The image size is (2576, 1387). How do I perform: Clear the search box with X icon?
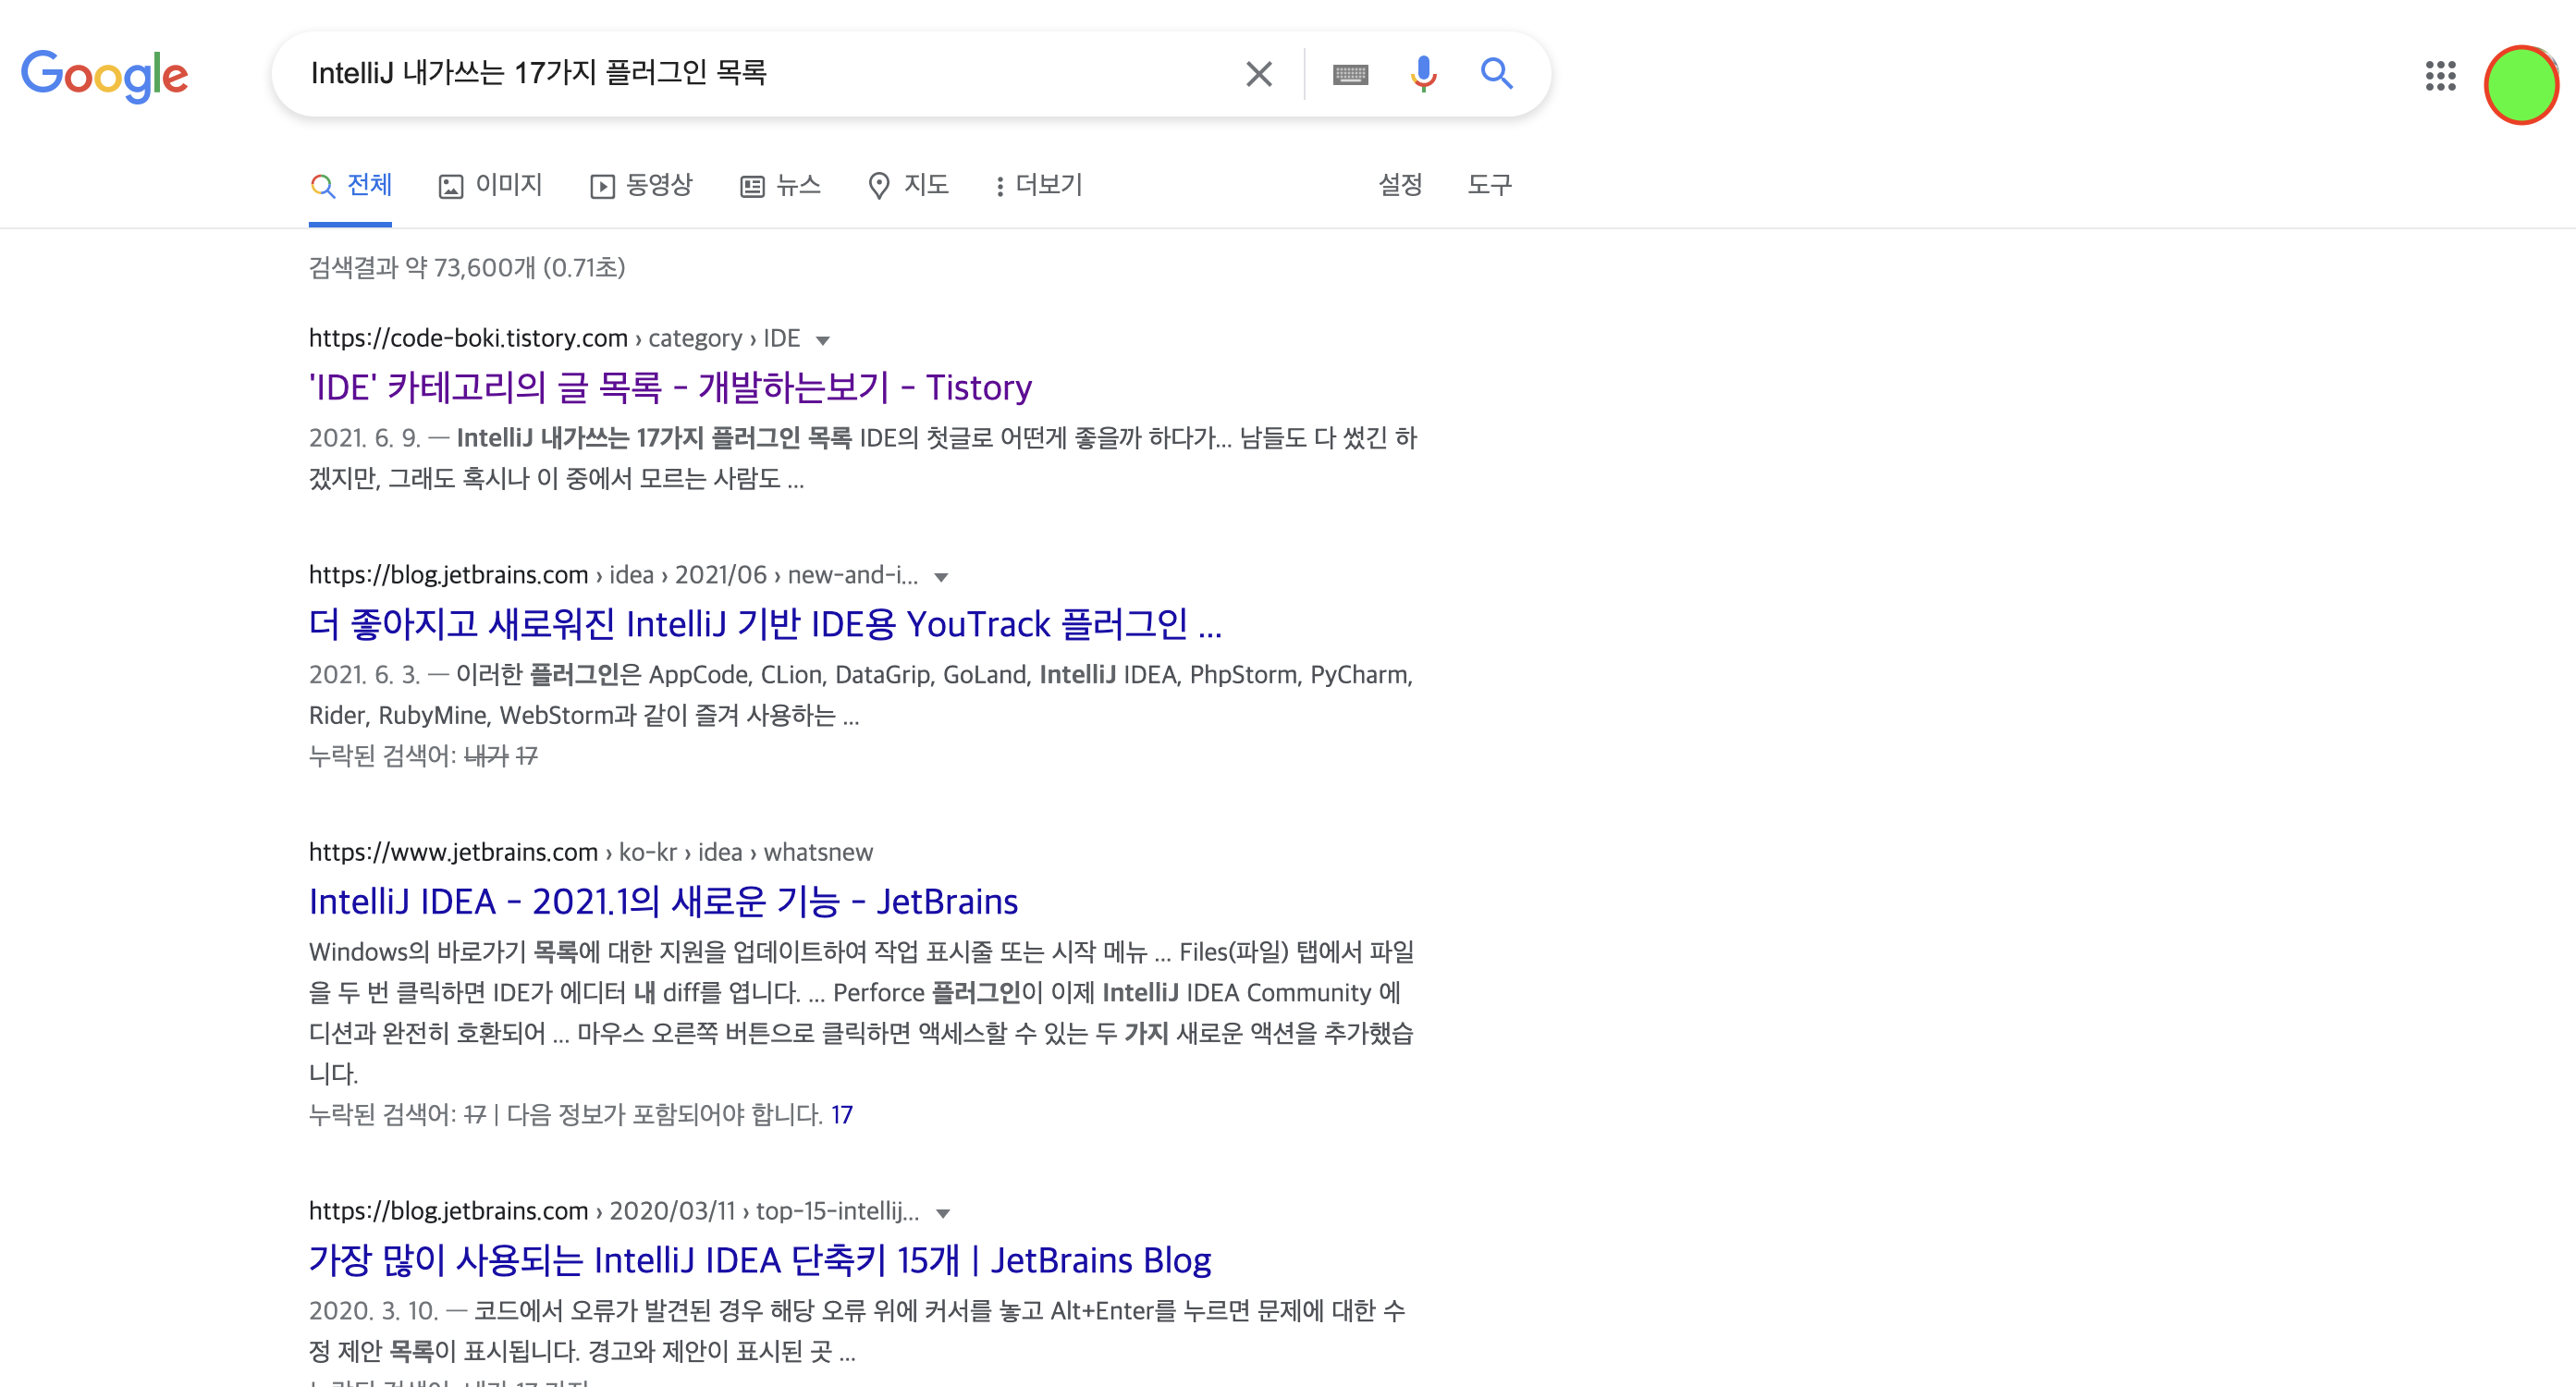[1258, 74]
